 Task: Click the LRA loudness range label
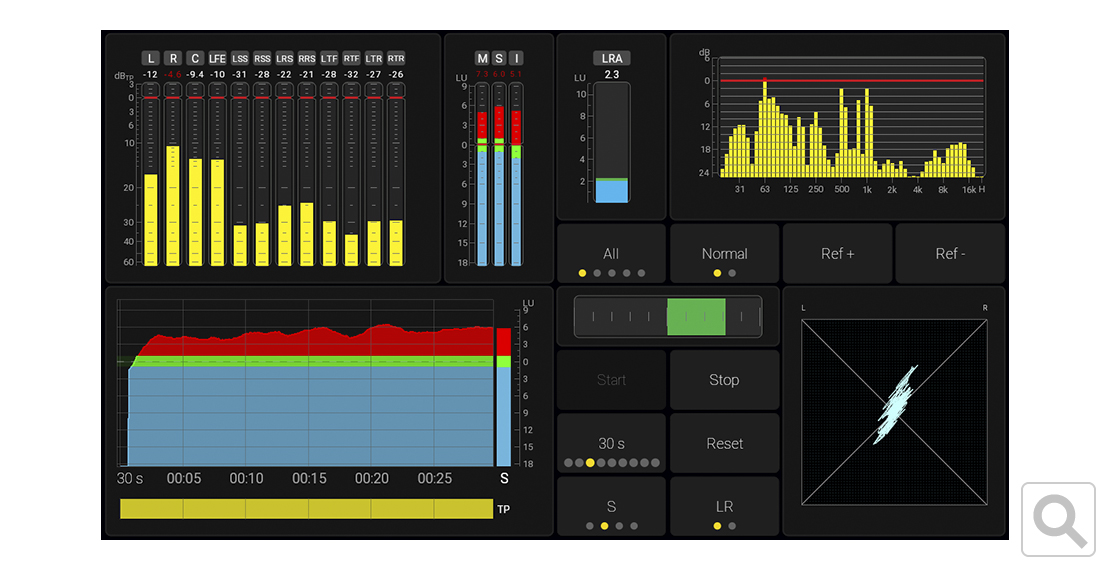click(611, 58)
